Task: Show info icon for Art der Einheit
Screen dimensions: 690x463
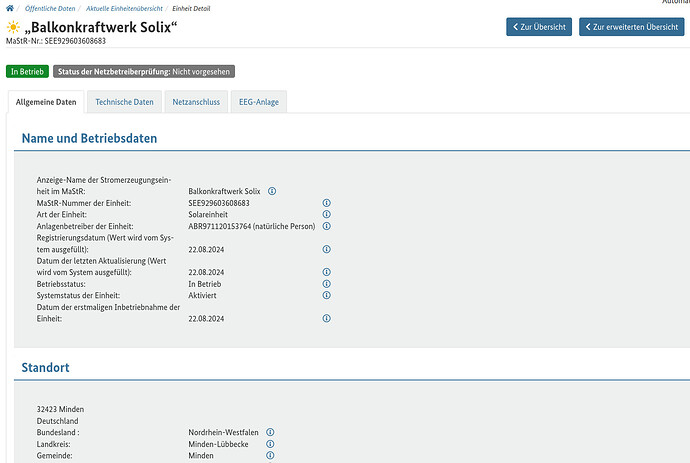Action: coord(327,214)
